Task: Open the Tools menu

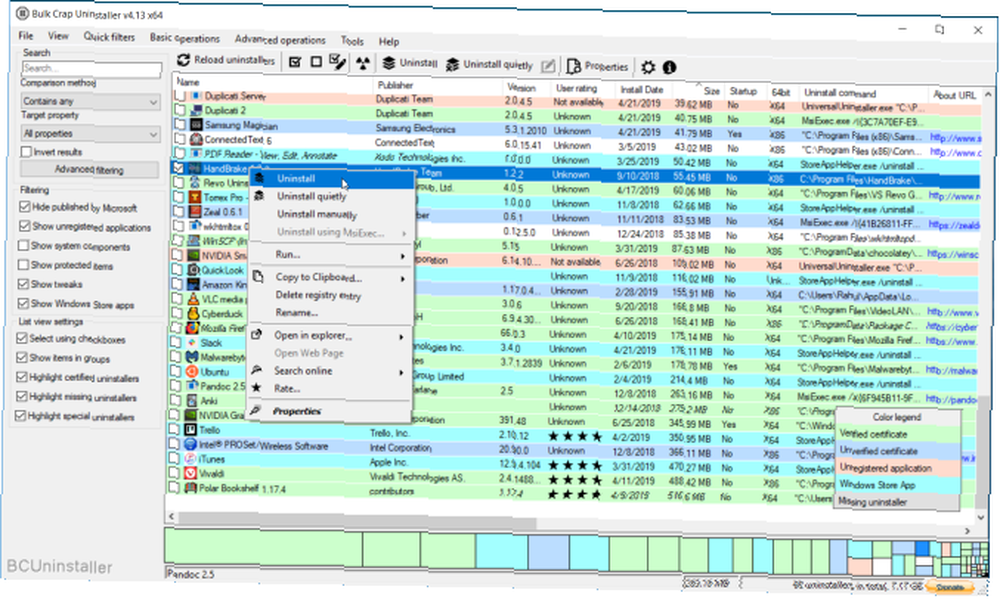Action: pos(352,41)
